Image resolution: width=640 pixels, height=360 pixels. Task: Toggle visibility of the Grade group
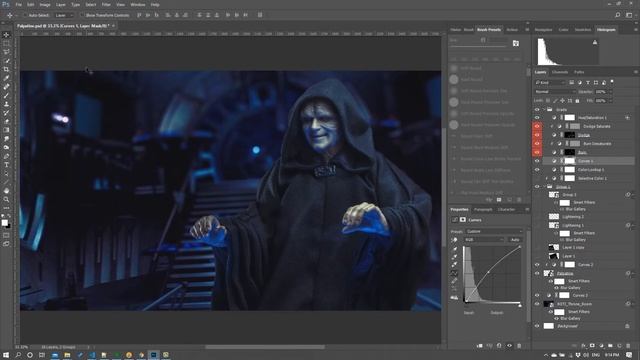point(537,109)
